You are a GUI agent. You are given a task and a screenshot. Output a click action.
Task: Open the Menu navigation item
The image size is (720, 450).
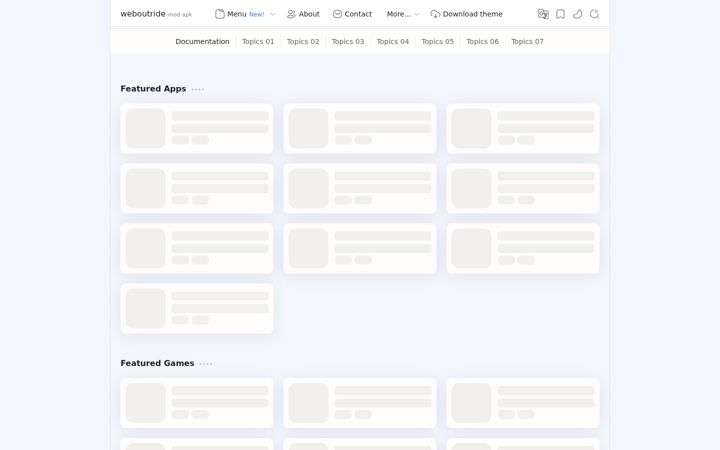pyautogui.click(x=236, y=14)
